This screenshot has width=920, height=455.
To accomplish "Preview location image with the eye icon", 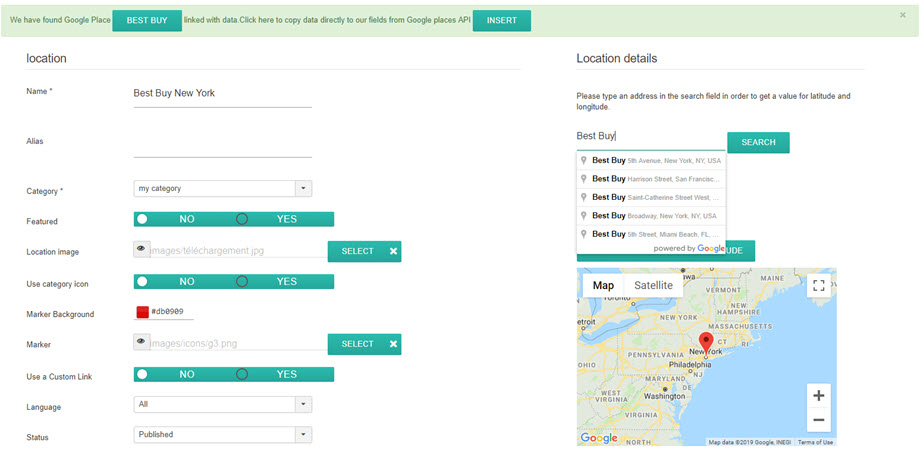I will [141, 250].
